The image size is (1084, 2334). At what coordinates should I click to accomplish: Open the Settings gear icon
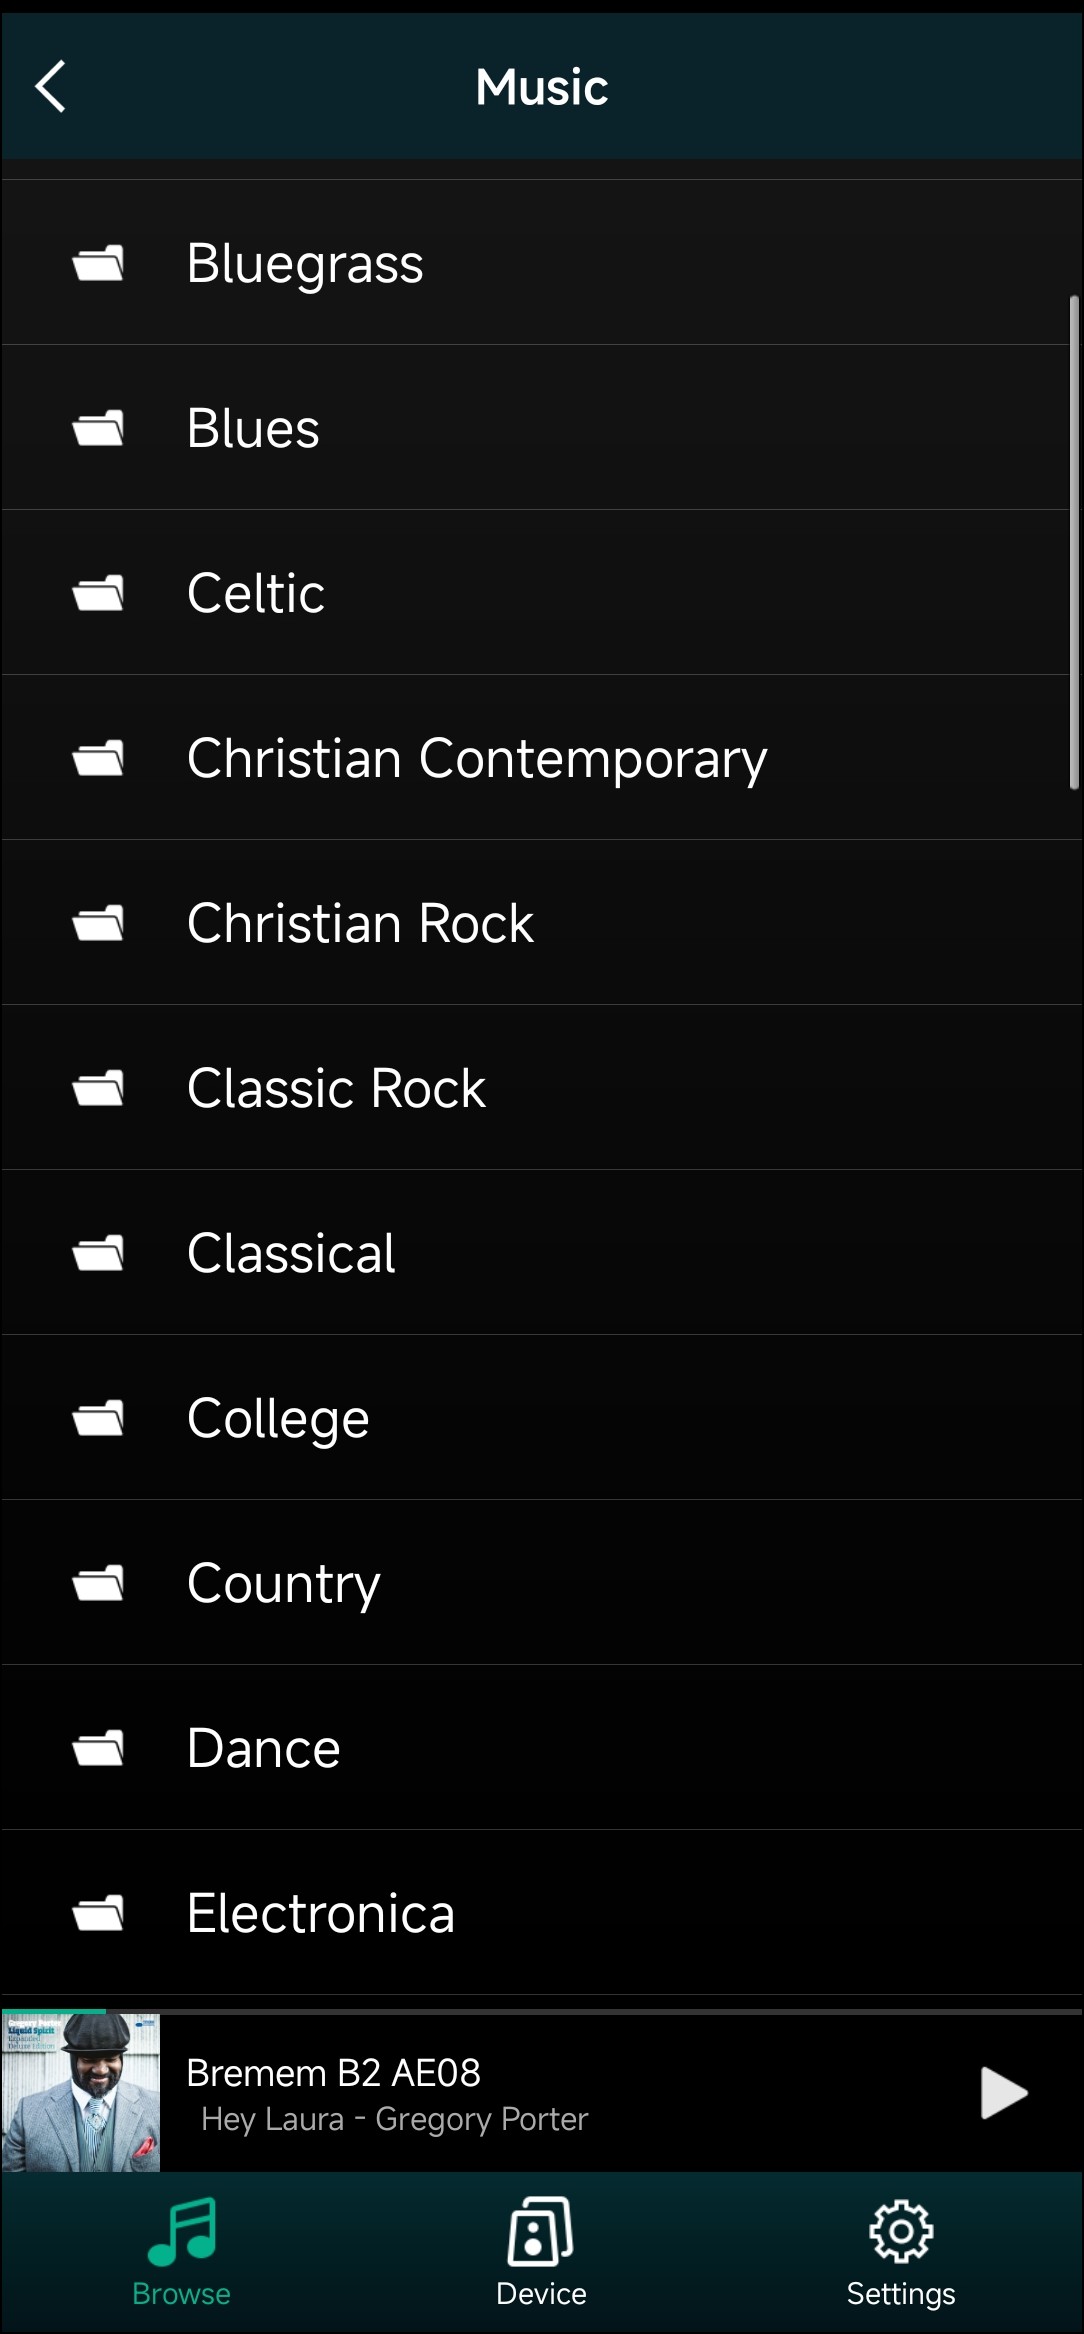[x=901, y=2230]
